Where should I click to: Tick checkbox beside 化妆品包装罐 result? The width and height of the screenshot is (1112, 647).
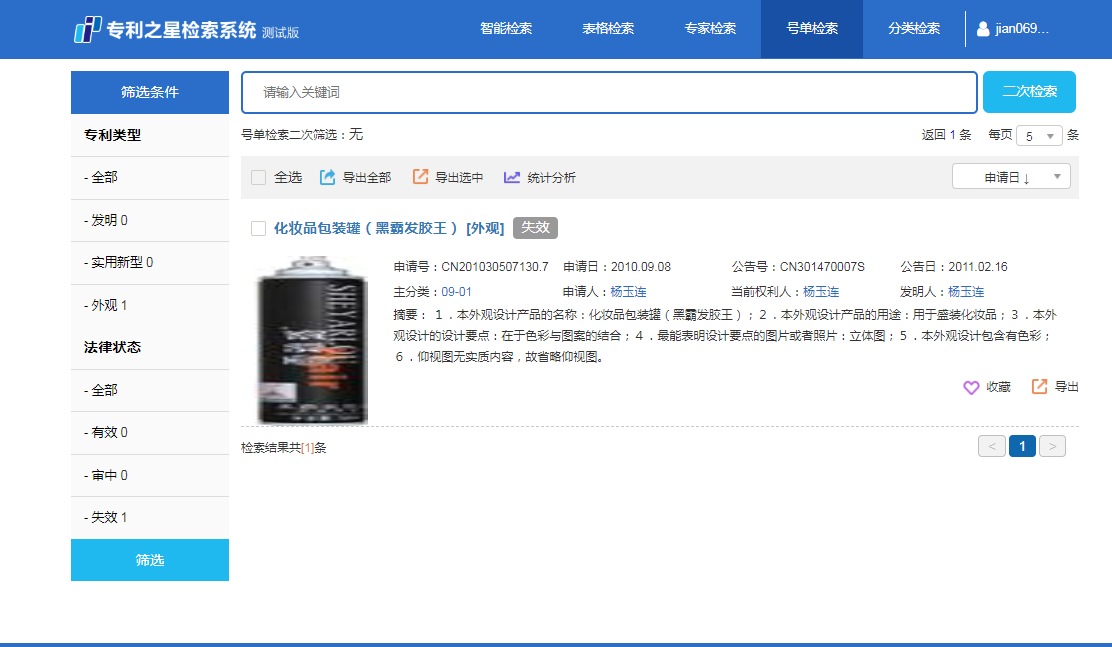pyautogui.click(x=259, y=228)
